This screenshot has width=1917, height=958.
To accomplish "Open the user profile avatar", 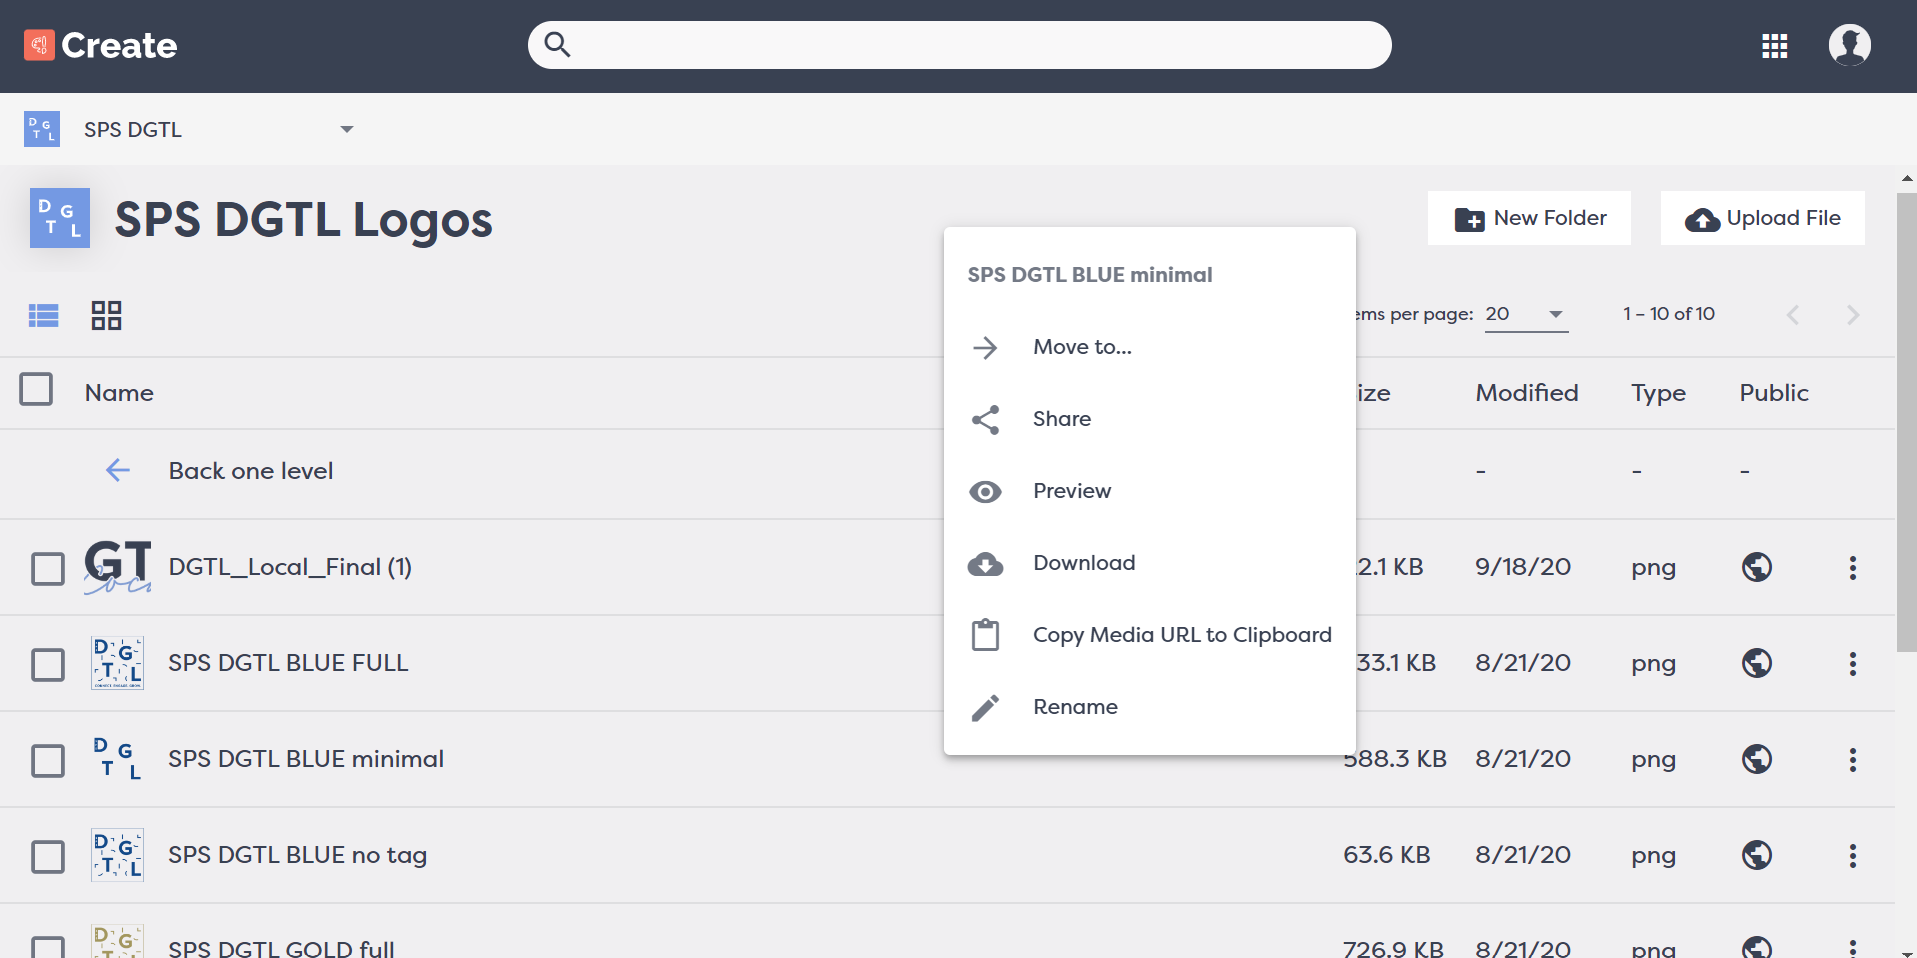I will pyautogui.click(x=1850, y=45).
